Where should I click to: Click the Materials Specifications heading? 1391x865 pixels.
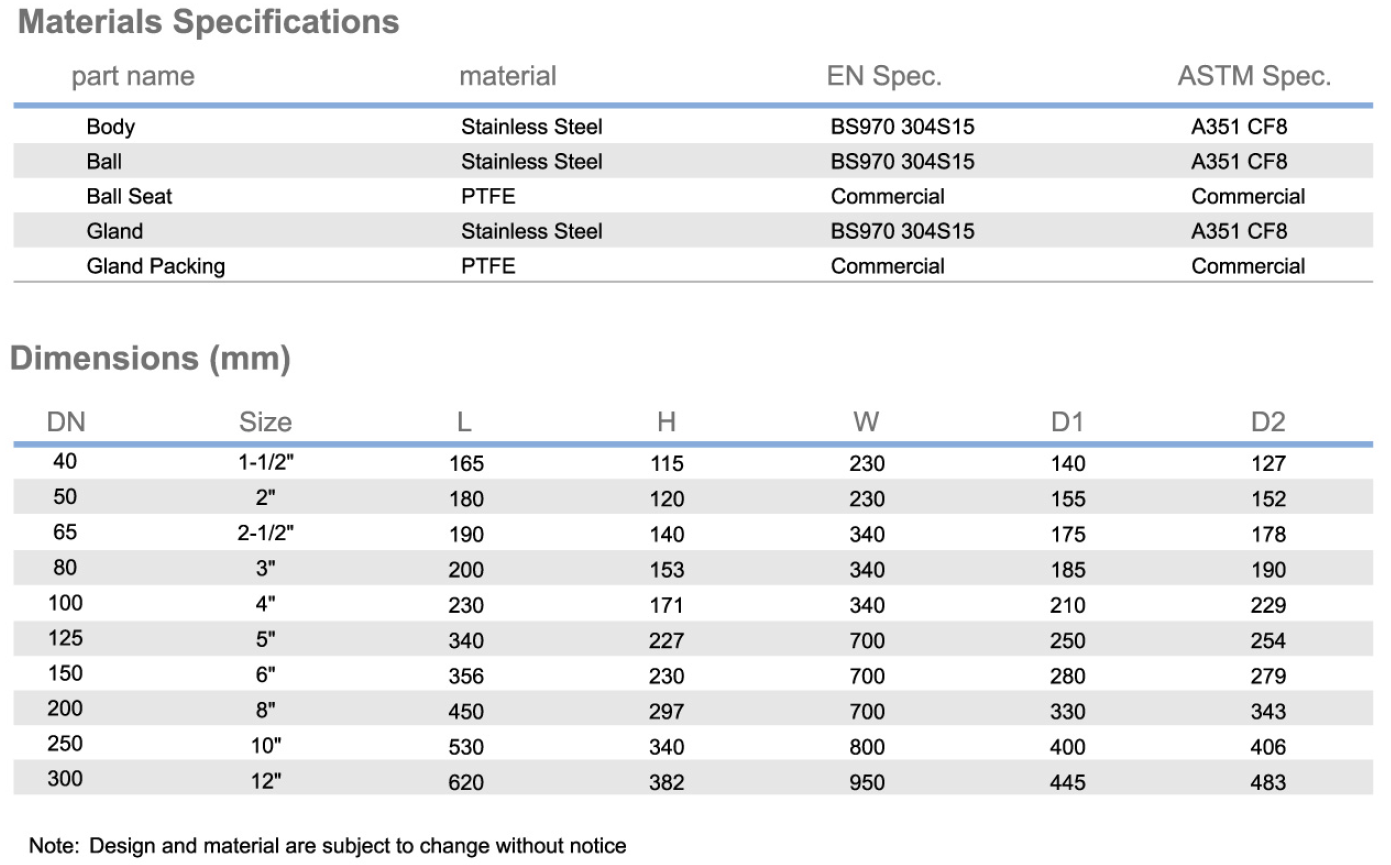pyautogui.click(x=209, y=23)
